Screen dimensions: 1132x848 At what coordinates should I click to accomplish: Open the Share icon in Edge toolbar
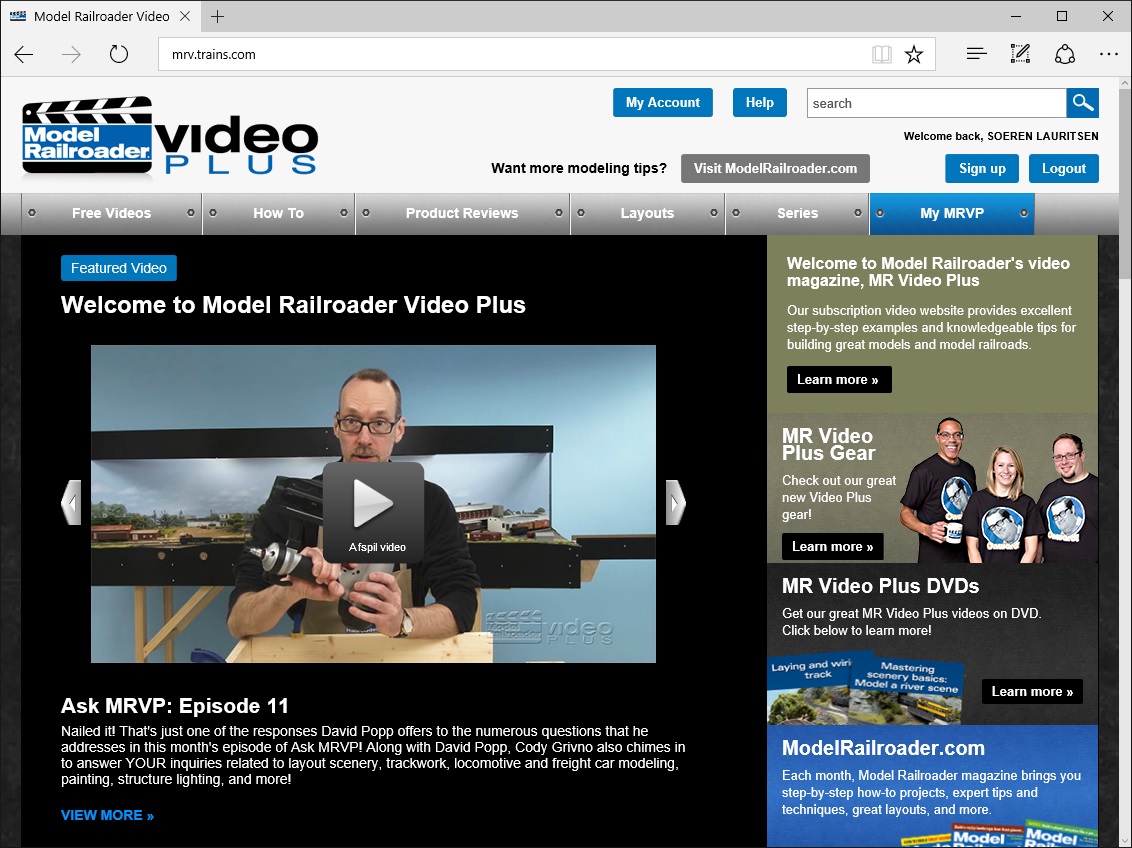(1065, 54)
